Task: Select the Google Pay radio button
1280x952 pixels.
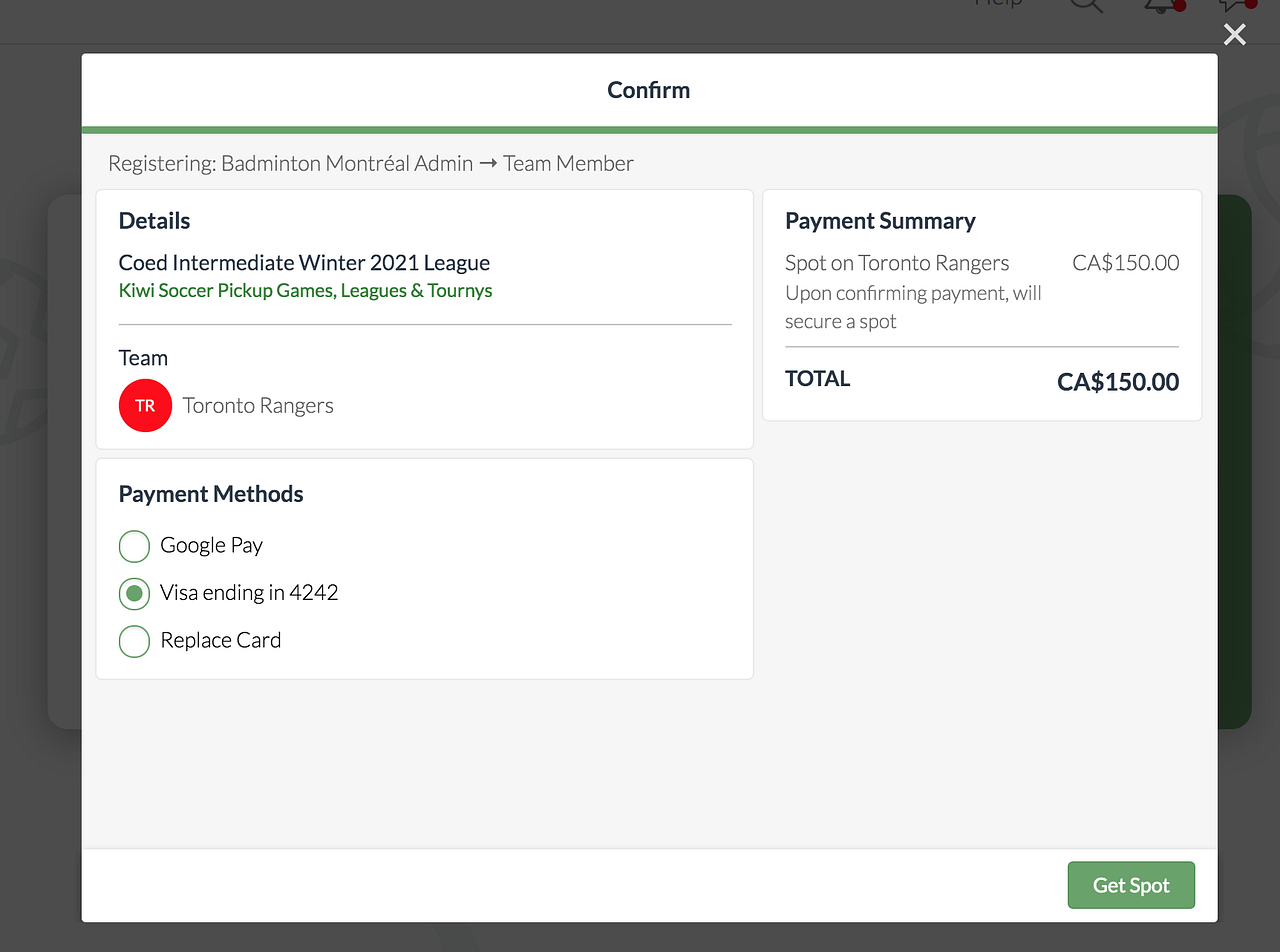Action: pyautogui.click(x=134, y=546)
